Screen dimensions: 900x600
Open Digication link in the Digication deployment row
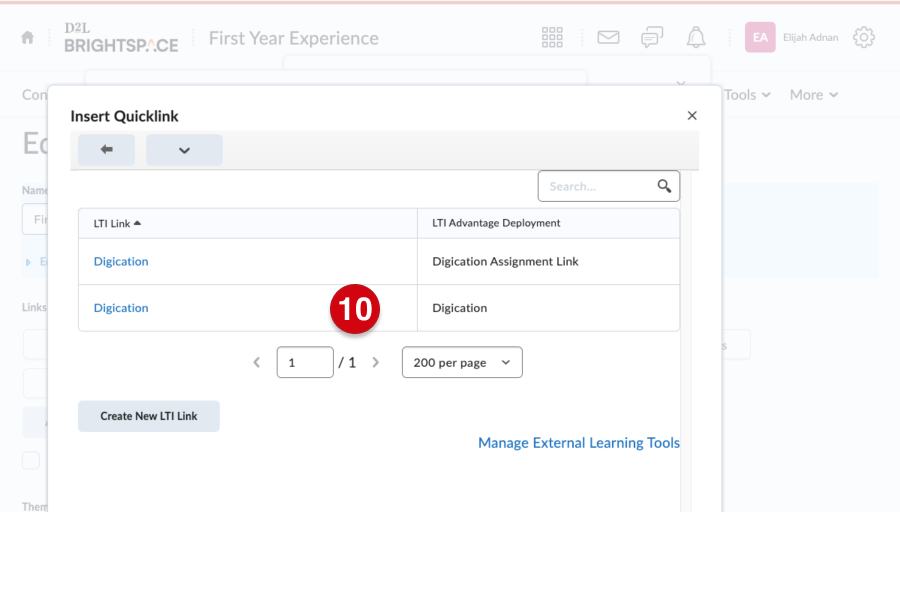(x=121, y=308)
